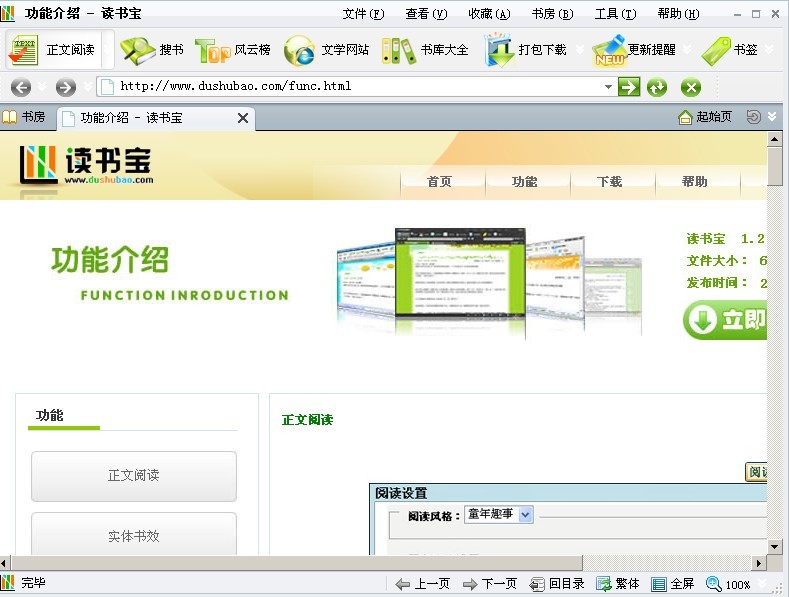Viewport: 789px width, 597px height.
Task: Stop loading with the green X icon
Action: (x=691, y=88)
